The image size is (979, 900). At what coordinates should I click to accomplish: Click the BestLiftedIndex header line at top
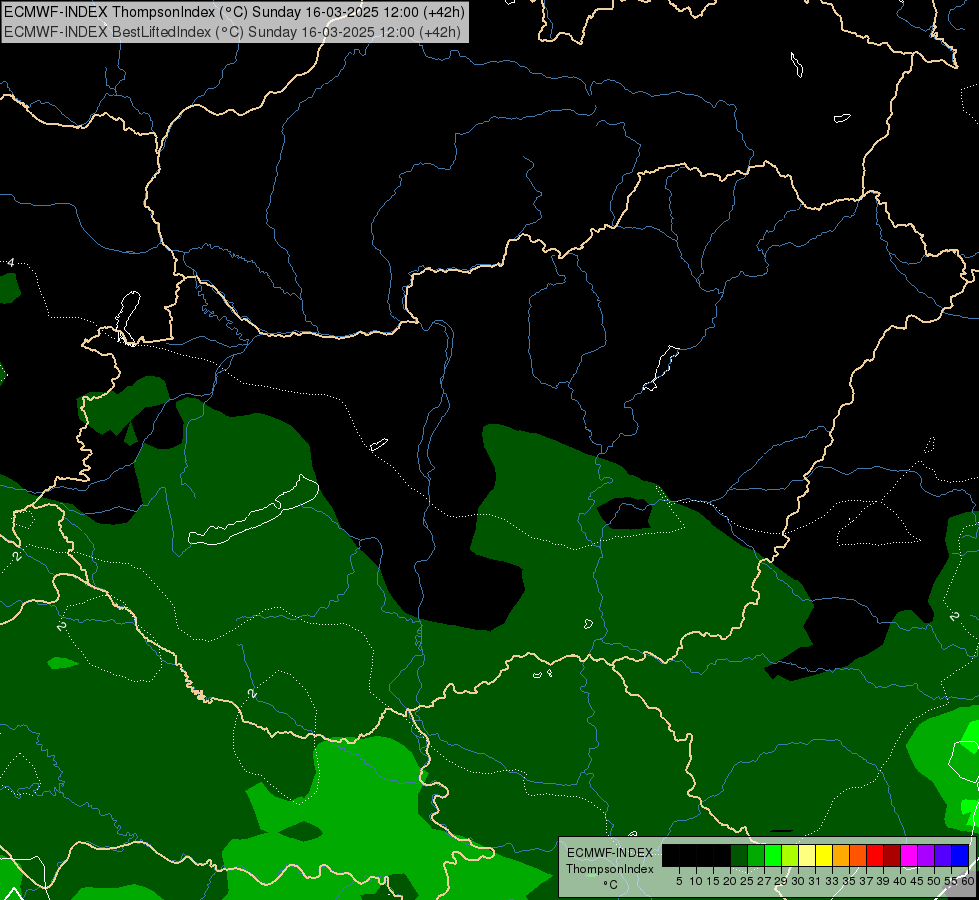232,32
